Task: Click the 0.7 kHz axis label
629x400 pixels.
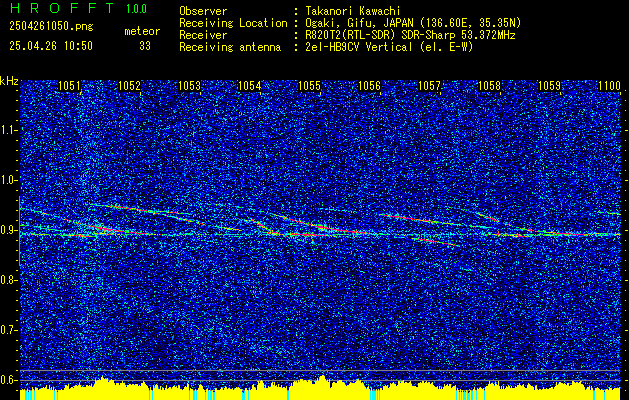Action: click(8, 330)
